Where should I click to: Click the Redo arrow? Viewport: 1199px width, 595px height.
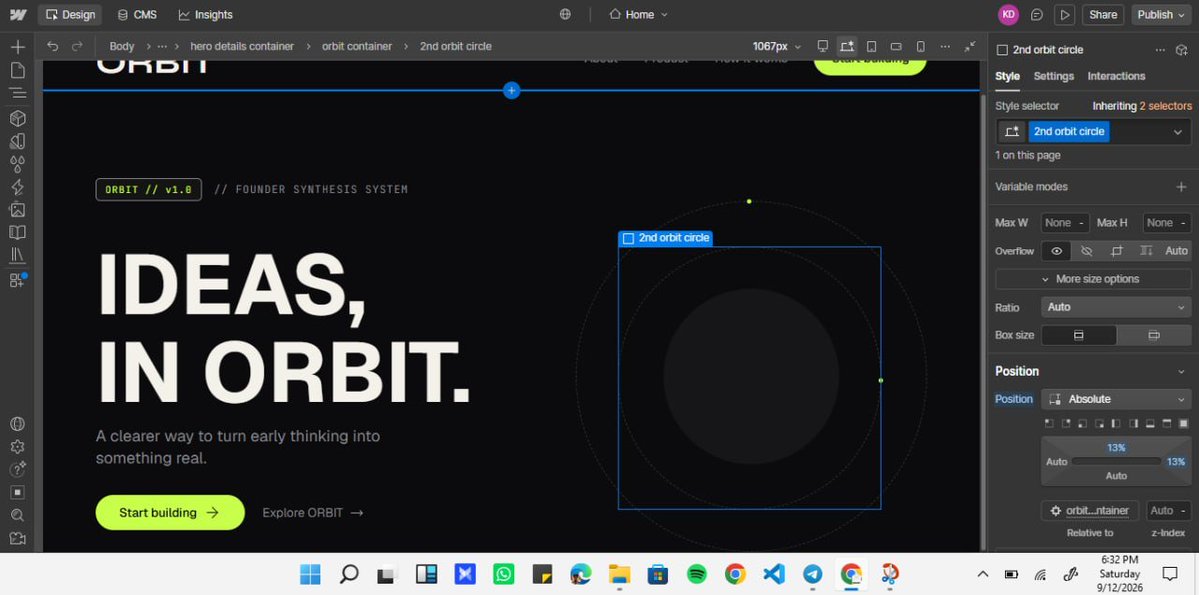[x=76, y=46]
